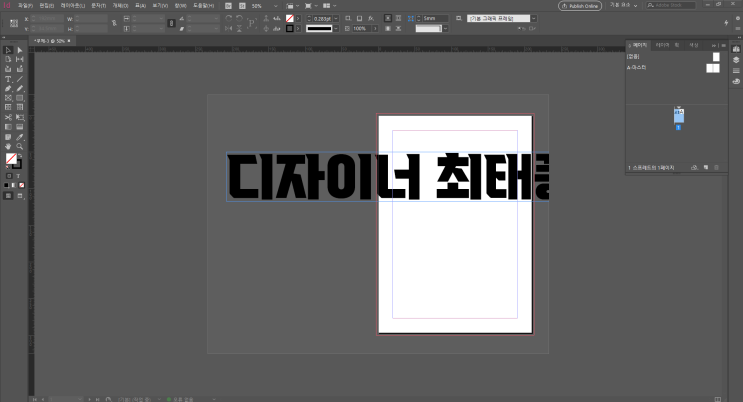Open the object style dropdown
This screenshot has height=402, width=743.
tap(534, 18)
